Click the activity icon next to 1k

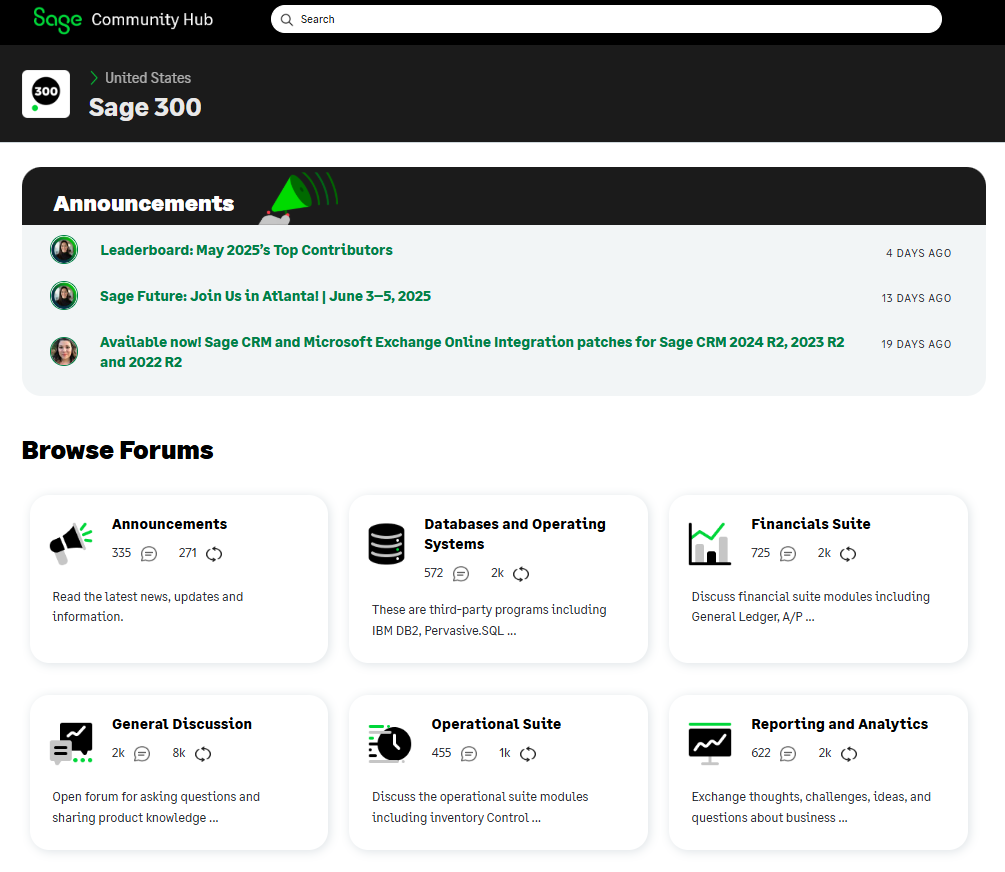(528, 754)
